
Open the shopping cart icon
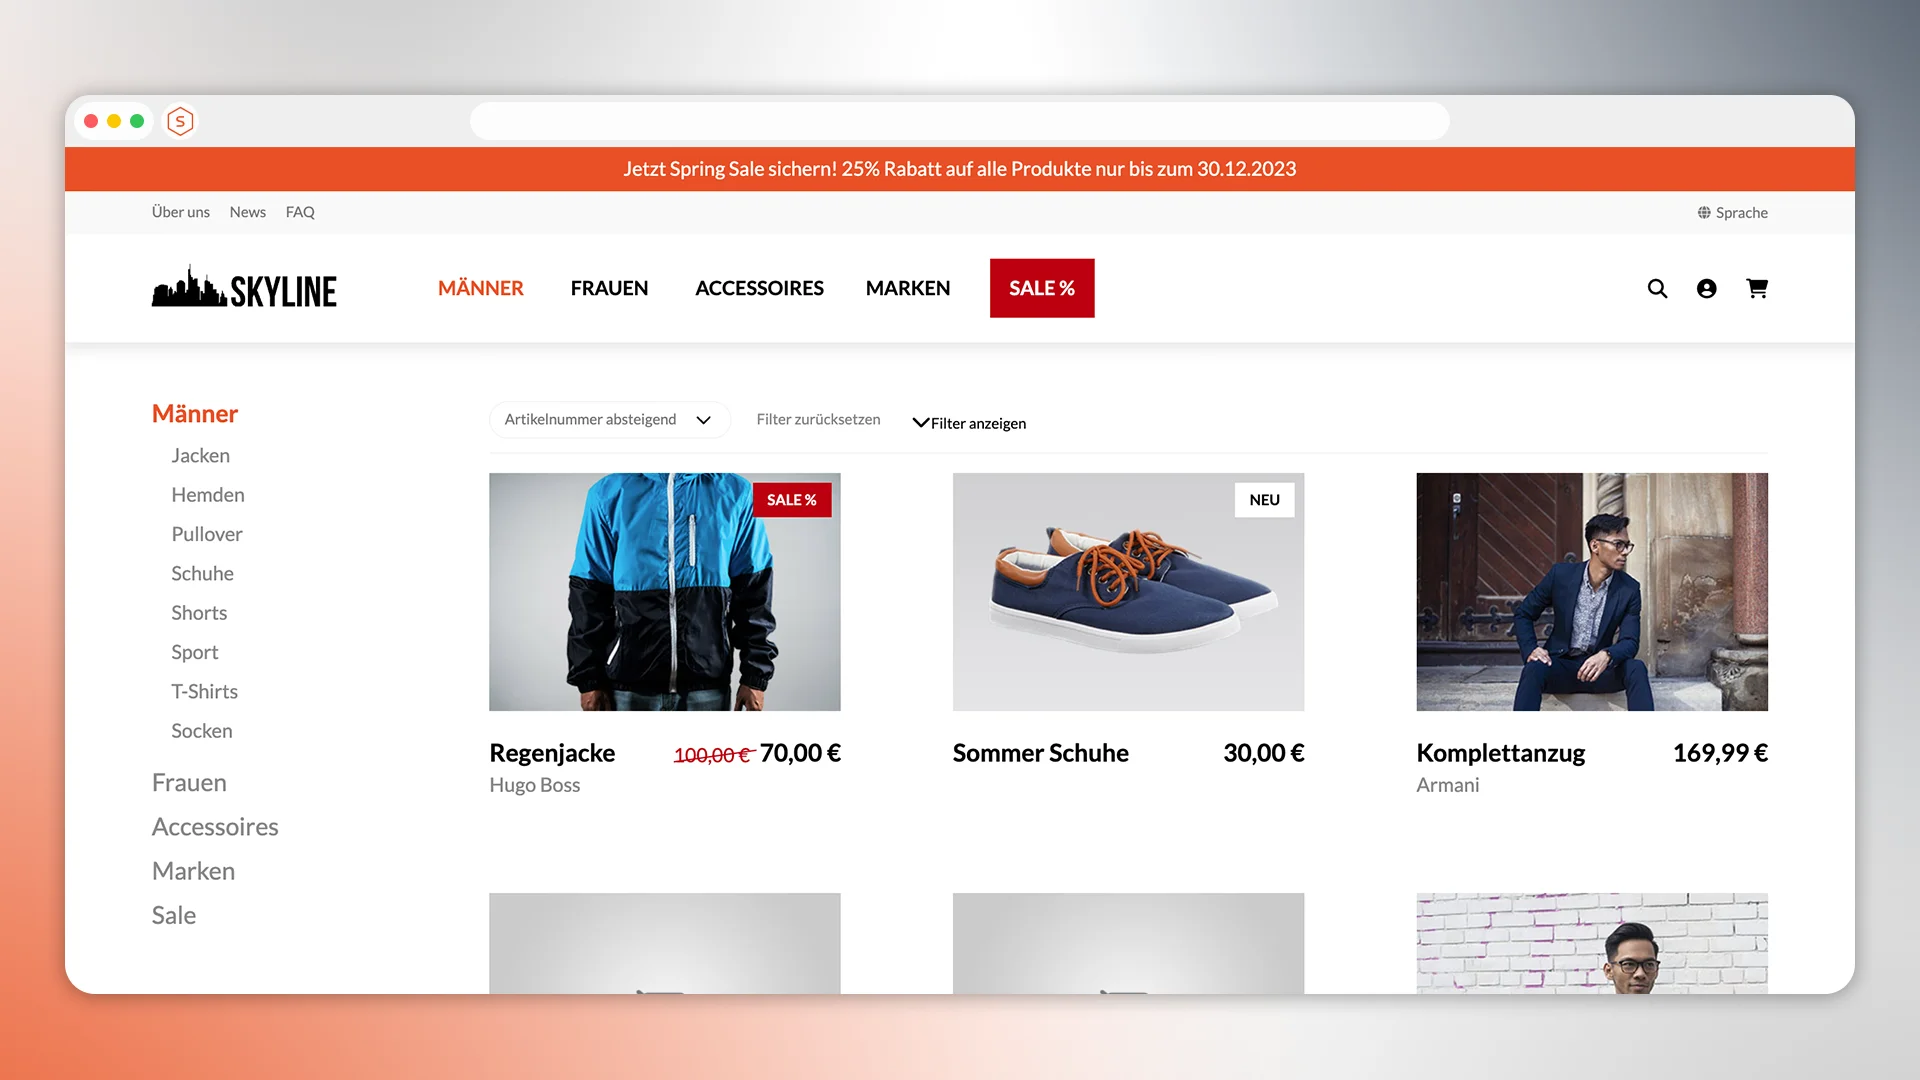click(1758, 288)
